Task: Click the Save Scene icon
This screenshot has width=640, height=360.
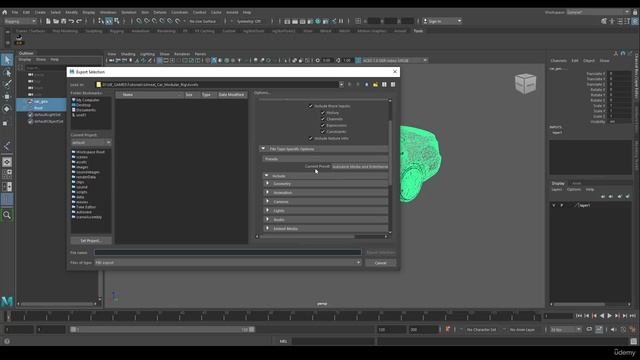Action: (x=63, y=21)
